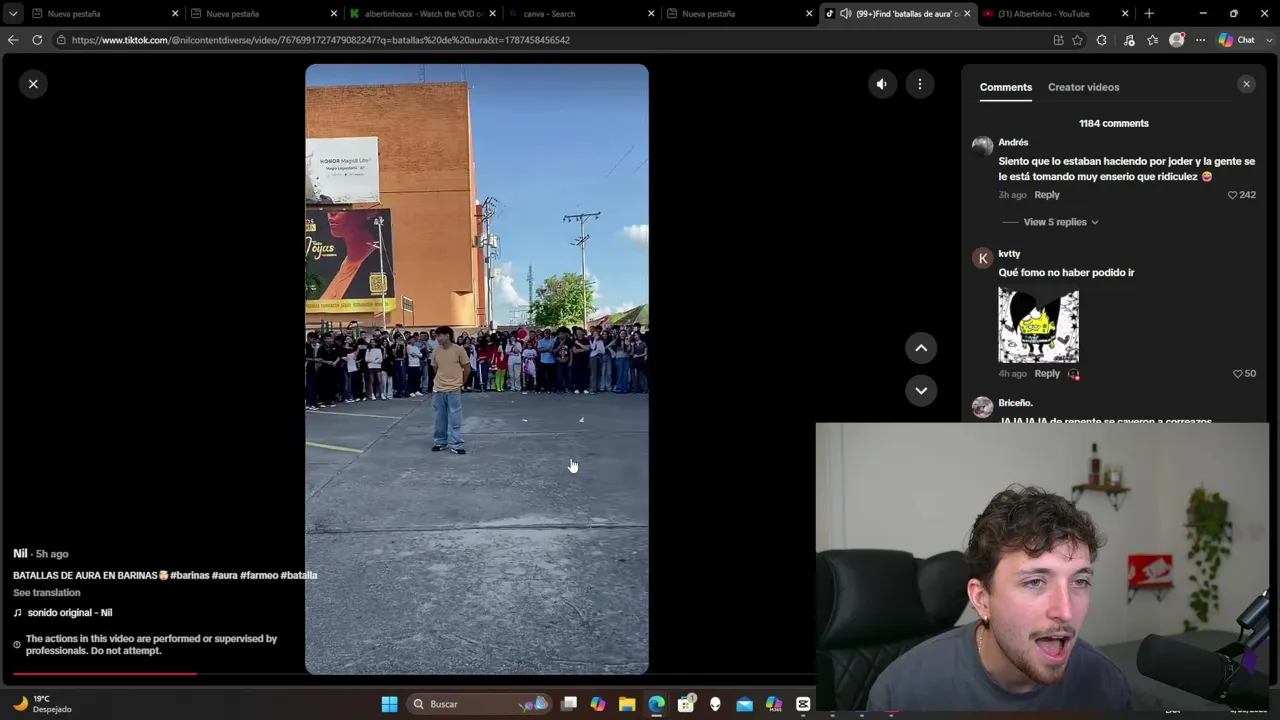Open the sticker image in kvtty's comment
This screenshot has width=1280, height=720.
click(1038, 325)
